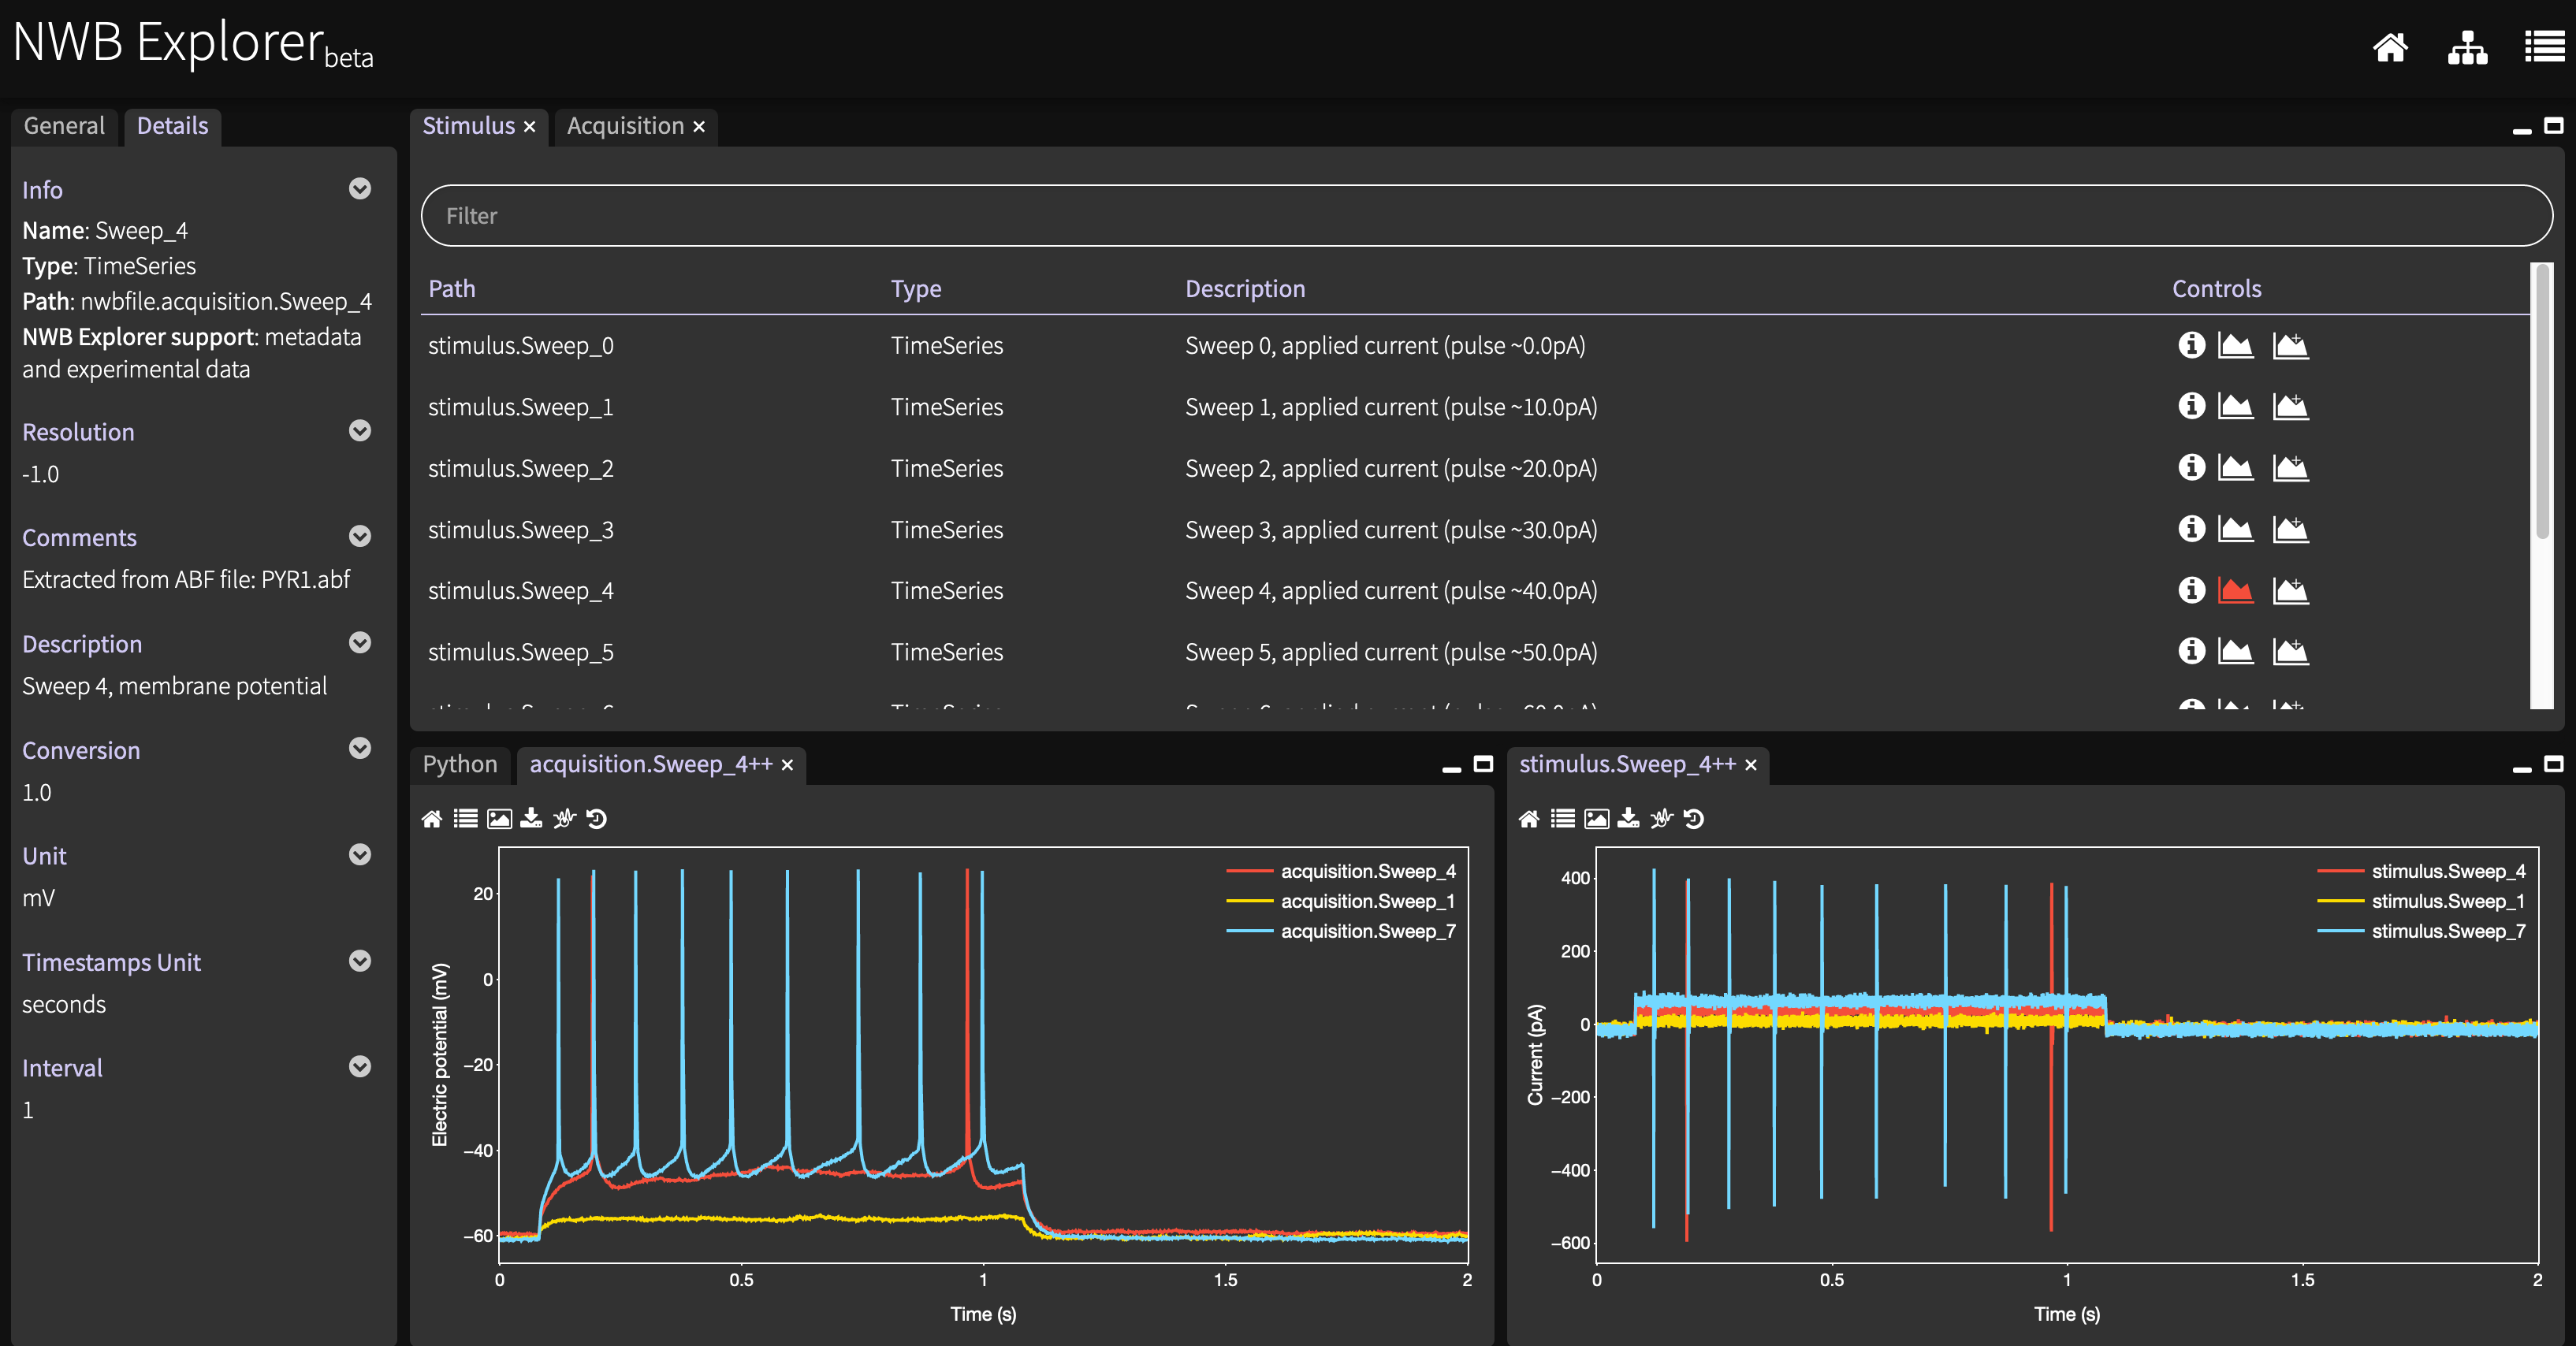Add stimulus.Sweep_5 to existing plot
The width and height of the screenshot is (2576, 1346).
point(2290,652)
